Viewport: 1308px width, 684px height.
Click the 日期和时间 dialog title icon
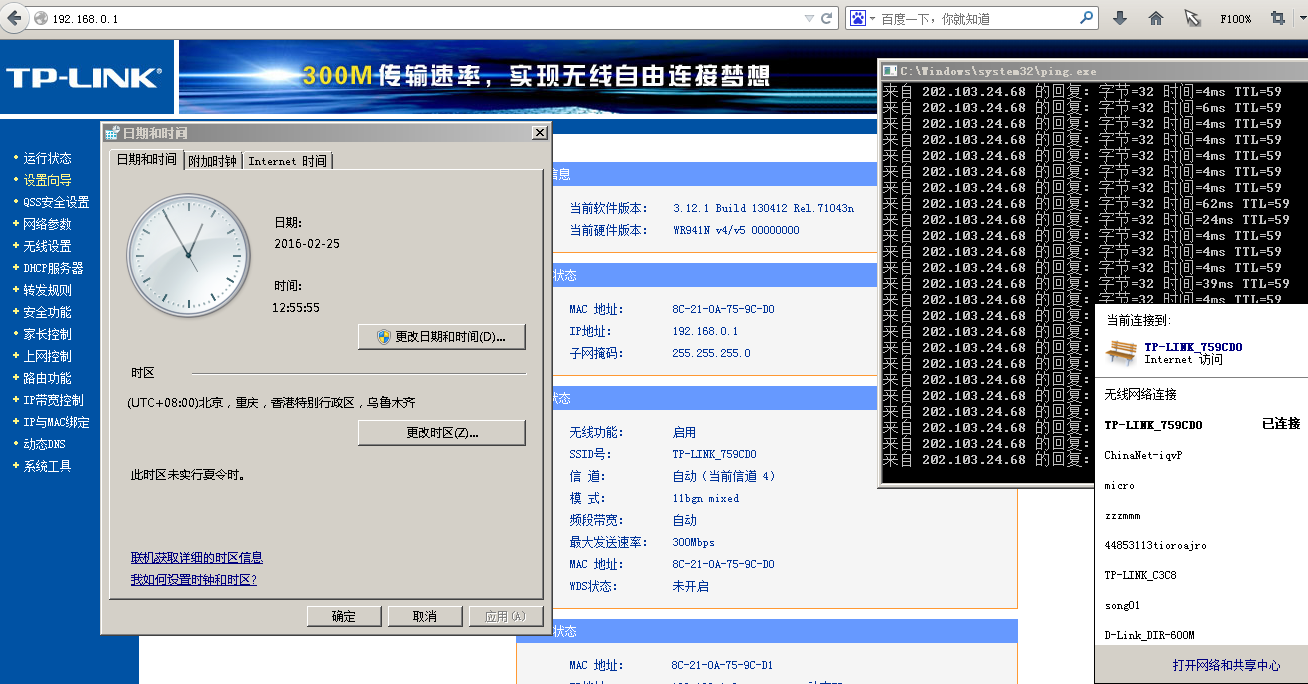coord(112,133)
